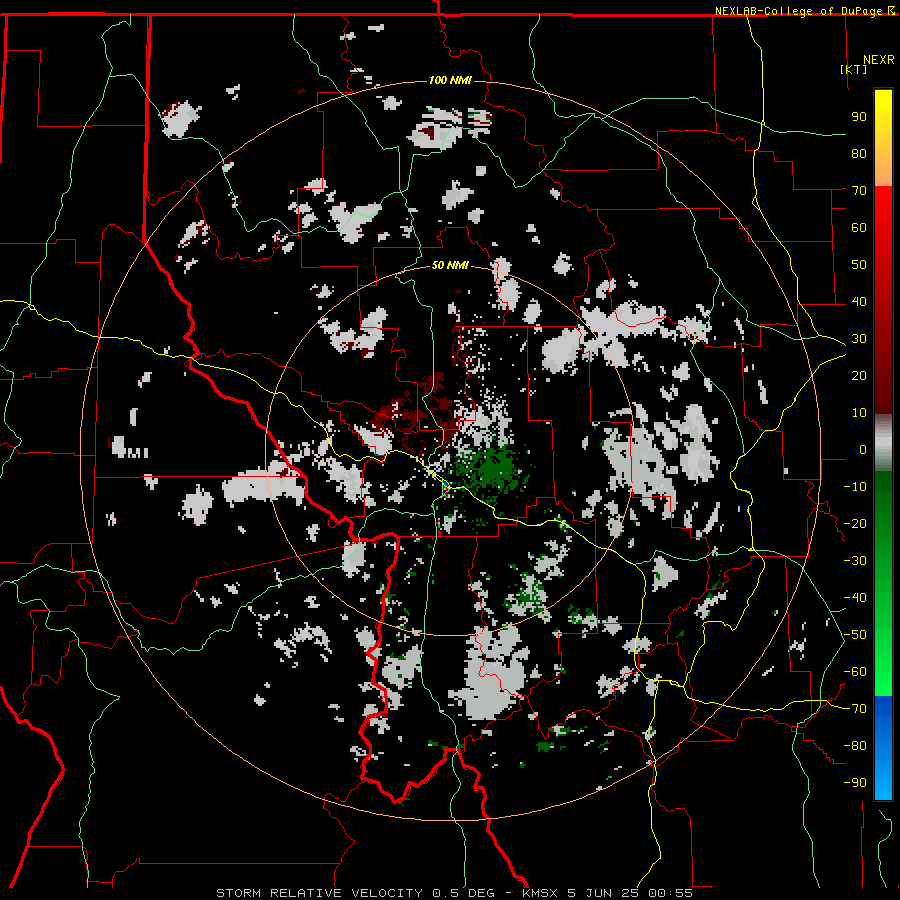Viewport: 900px width, 900px height.
Task: Click the positive 20 scale value
Action: click(x=859, y=375)
